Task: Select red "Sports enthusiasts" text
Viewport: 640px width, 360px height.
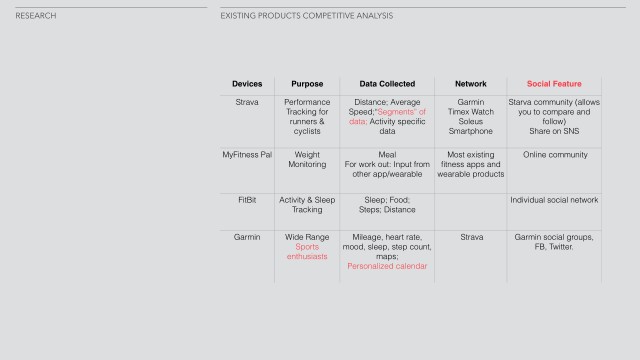Action: [x=307, y=252]
